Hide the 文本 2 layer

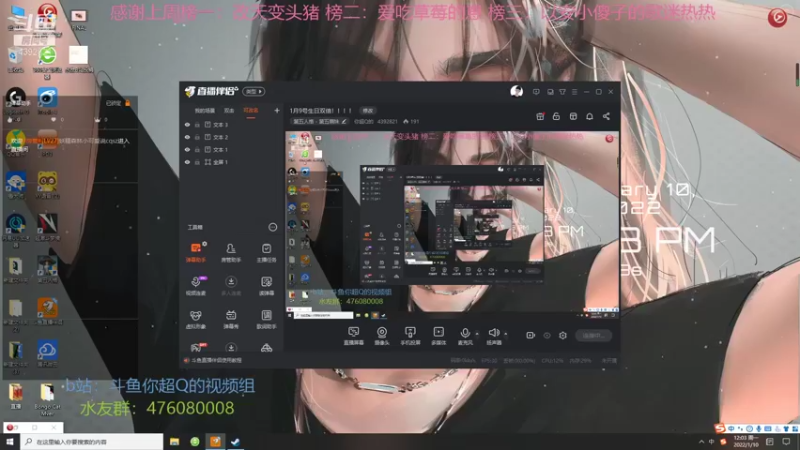(x=187, y=137)
